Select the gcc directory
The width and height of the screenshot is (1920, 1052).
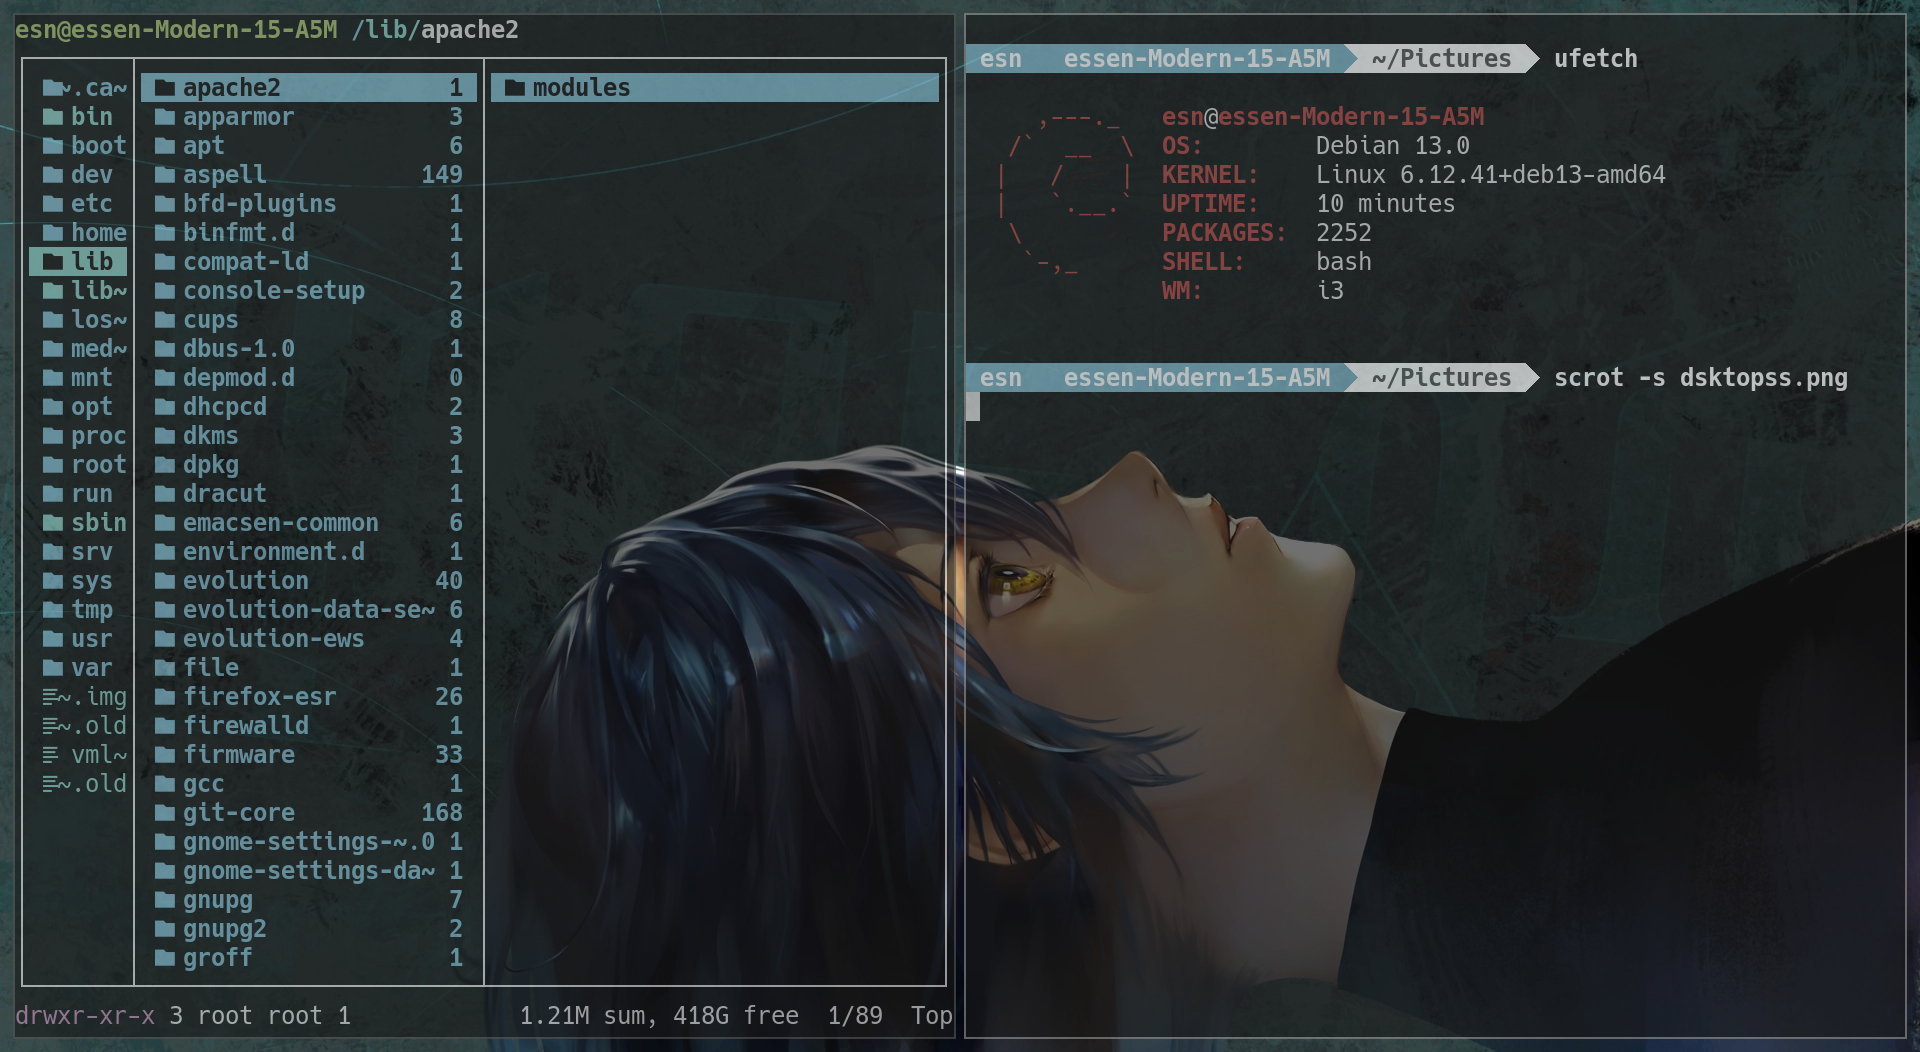(x=309, y=784)
